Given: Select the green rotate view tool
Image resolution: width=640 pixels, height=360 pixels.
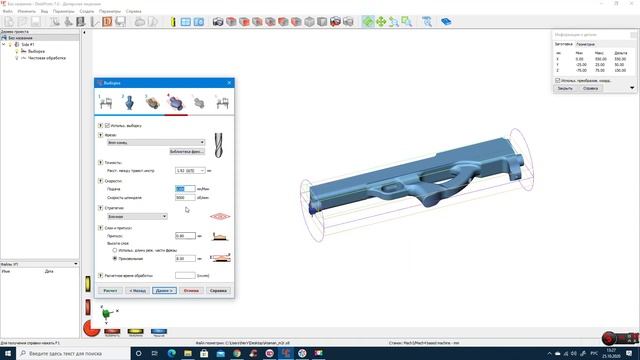Looking at the screenshot, I should pyautogui.click(x=368, y=22).
